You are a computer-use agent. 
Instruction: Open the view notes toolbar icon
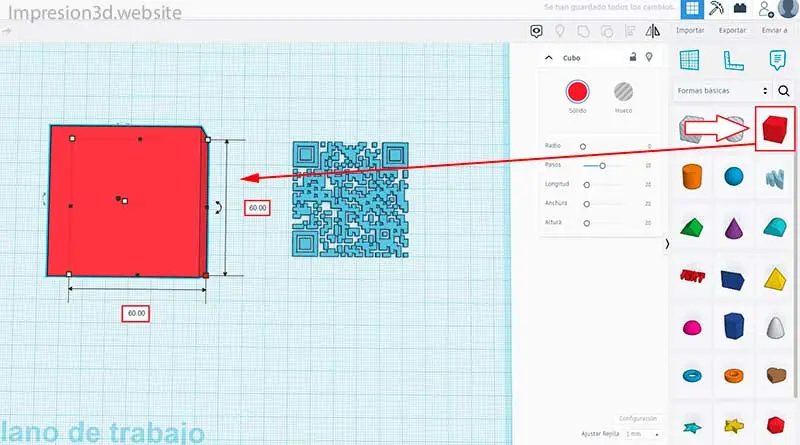click(x=536, y=31)
